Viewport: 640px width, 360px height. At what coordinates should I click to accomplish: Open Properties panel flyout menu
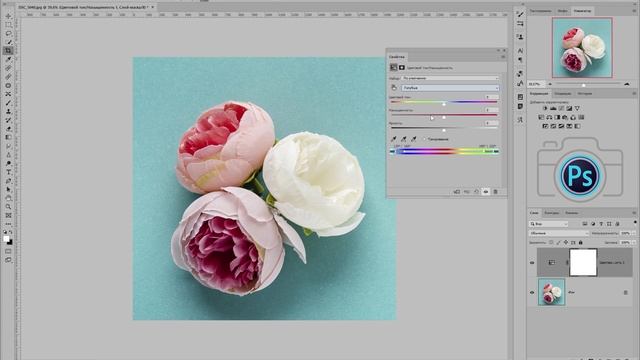point(503,57)
